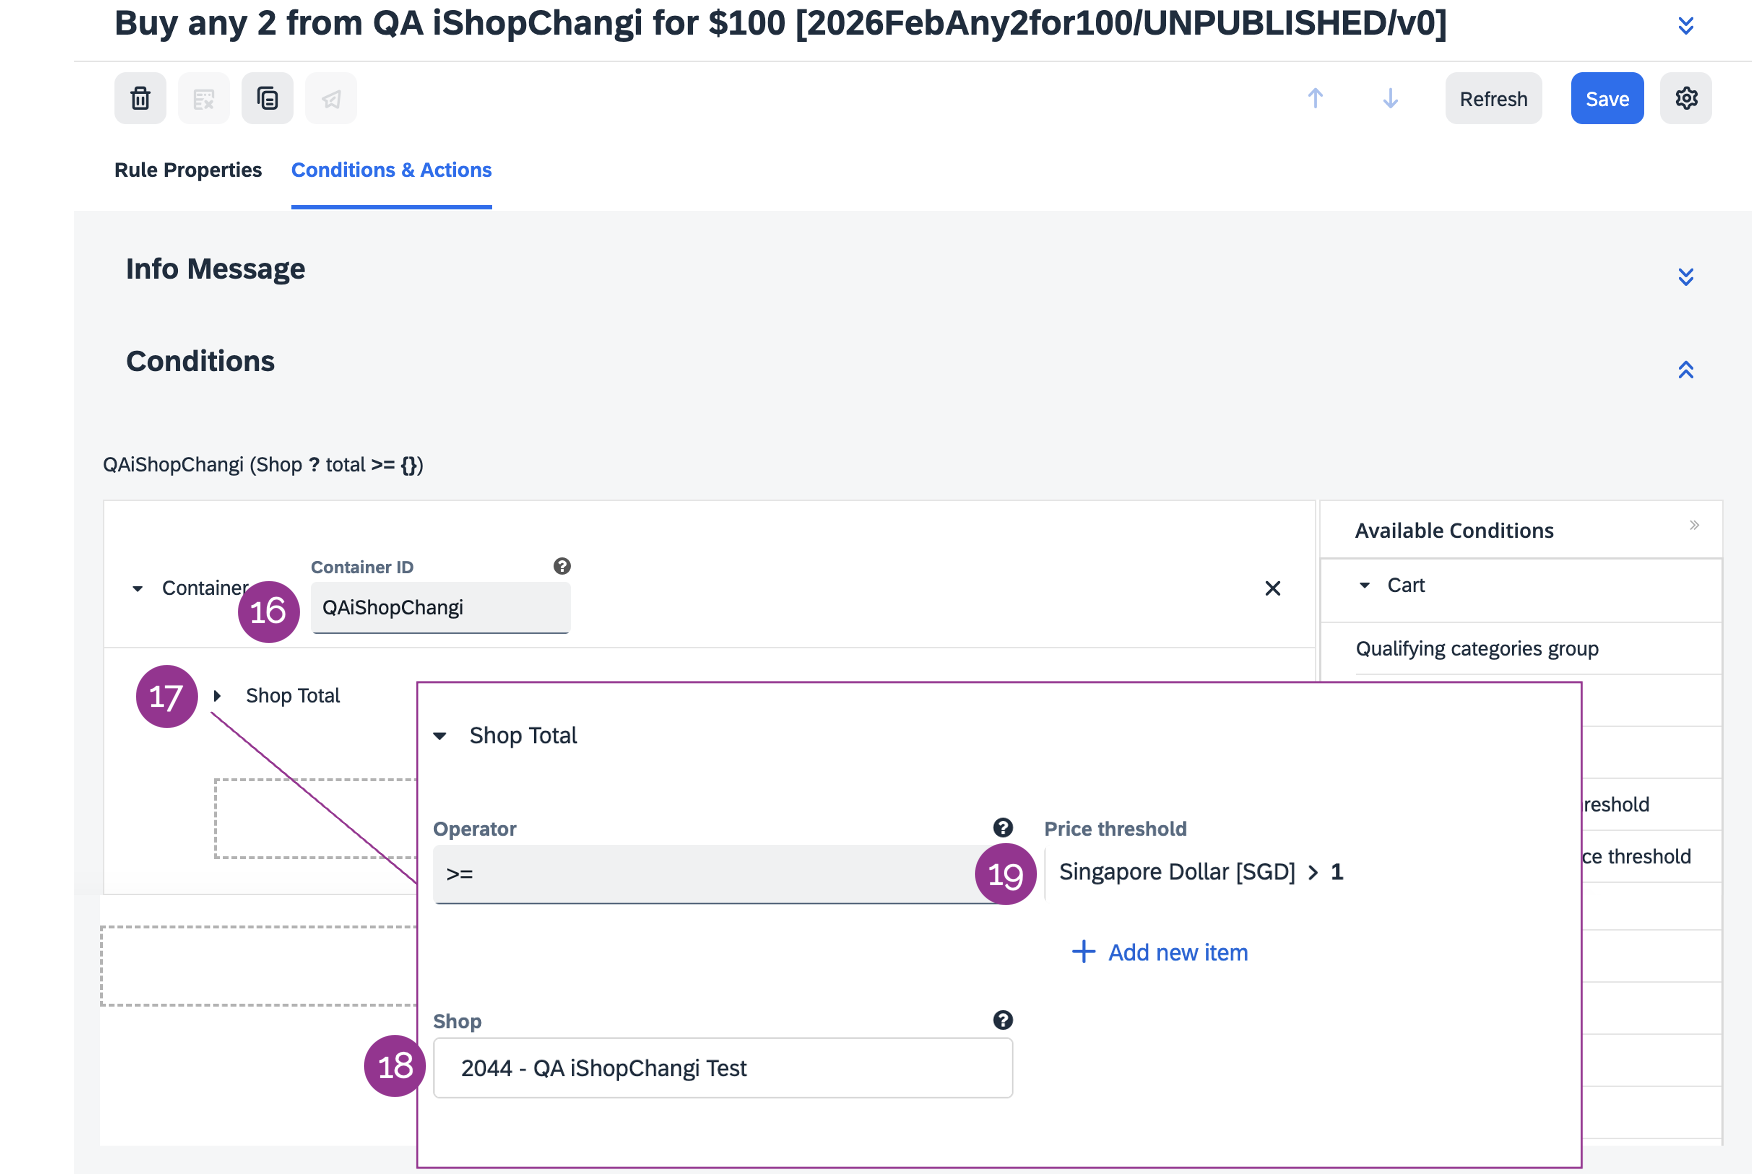Click help icon next to Container ID
The image size is (1752, 1174).
coord(562,566)
